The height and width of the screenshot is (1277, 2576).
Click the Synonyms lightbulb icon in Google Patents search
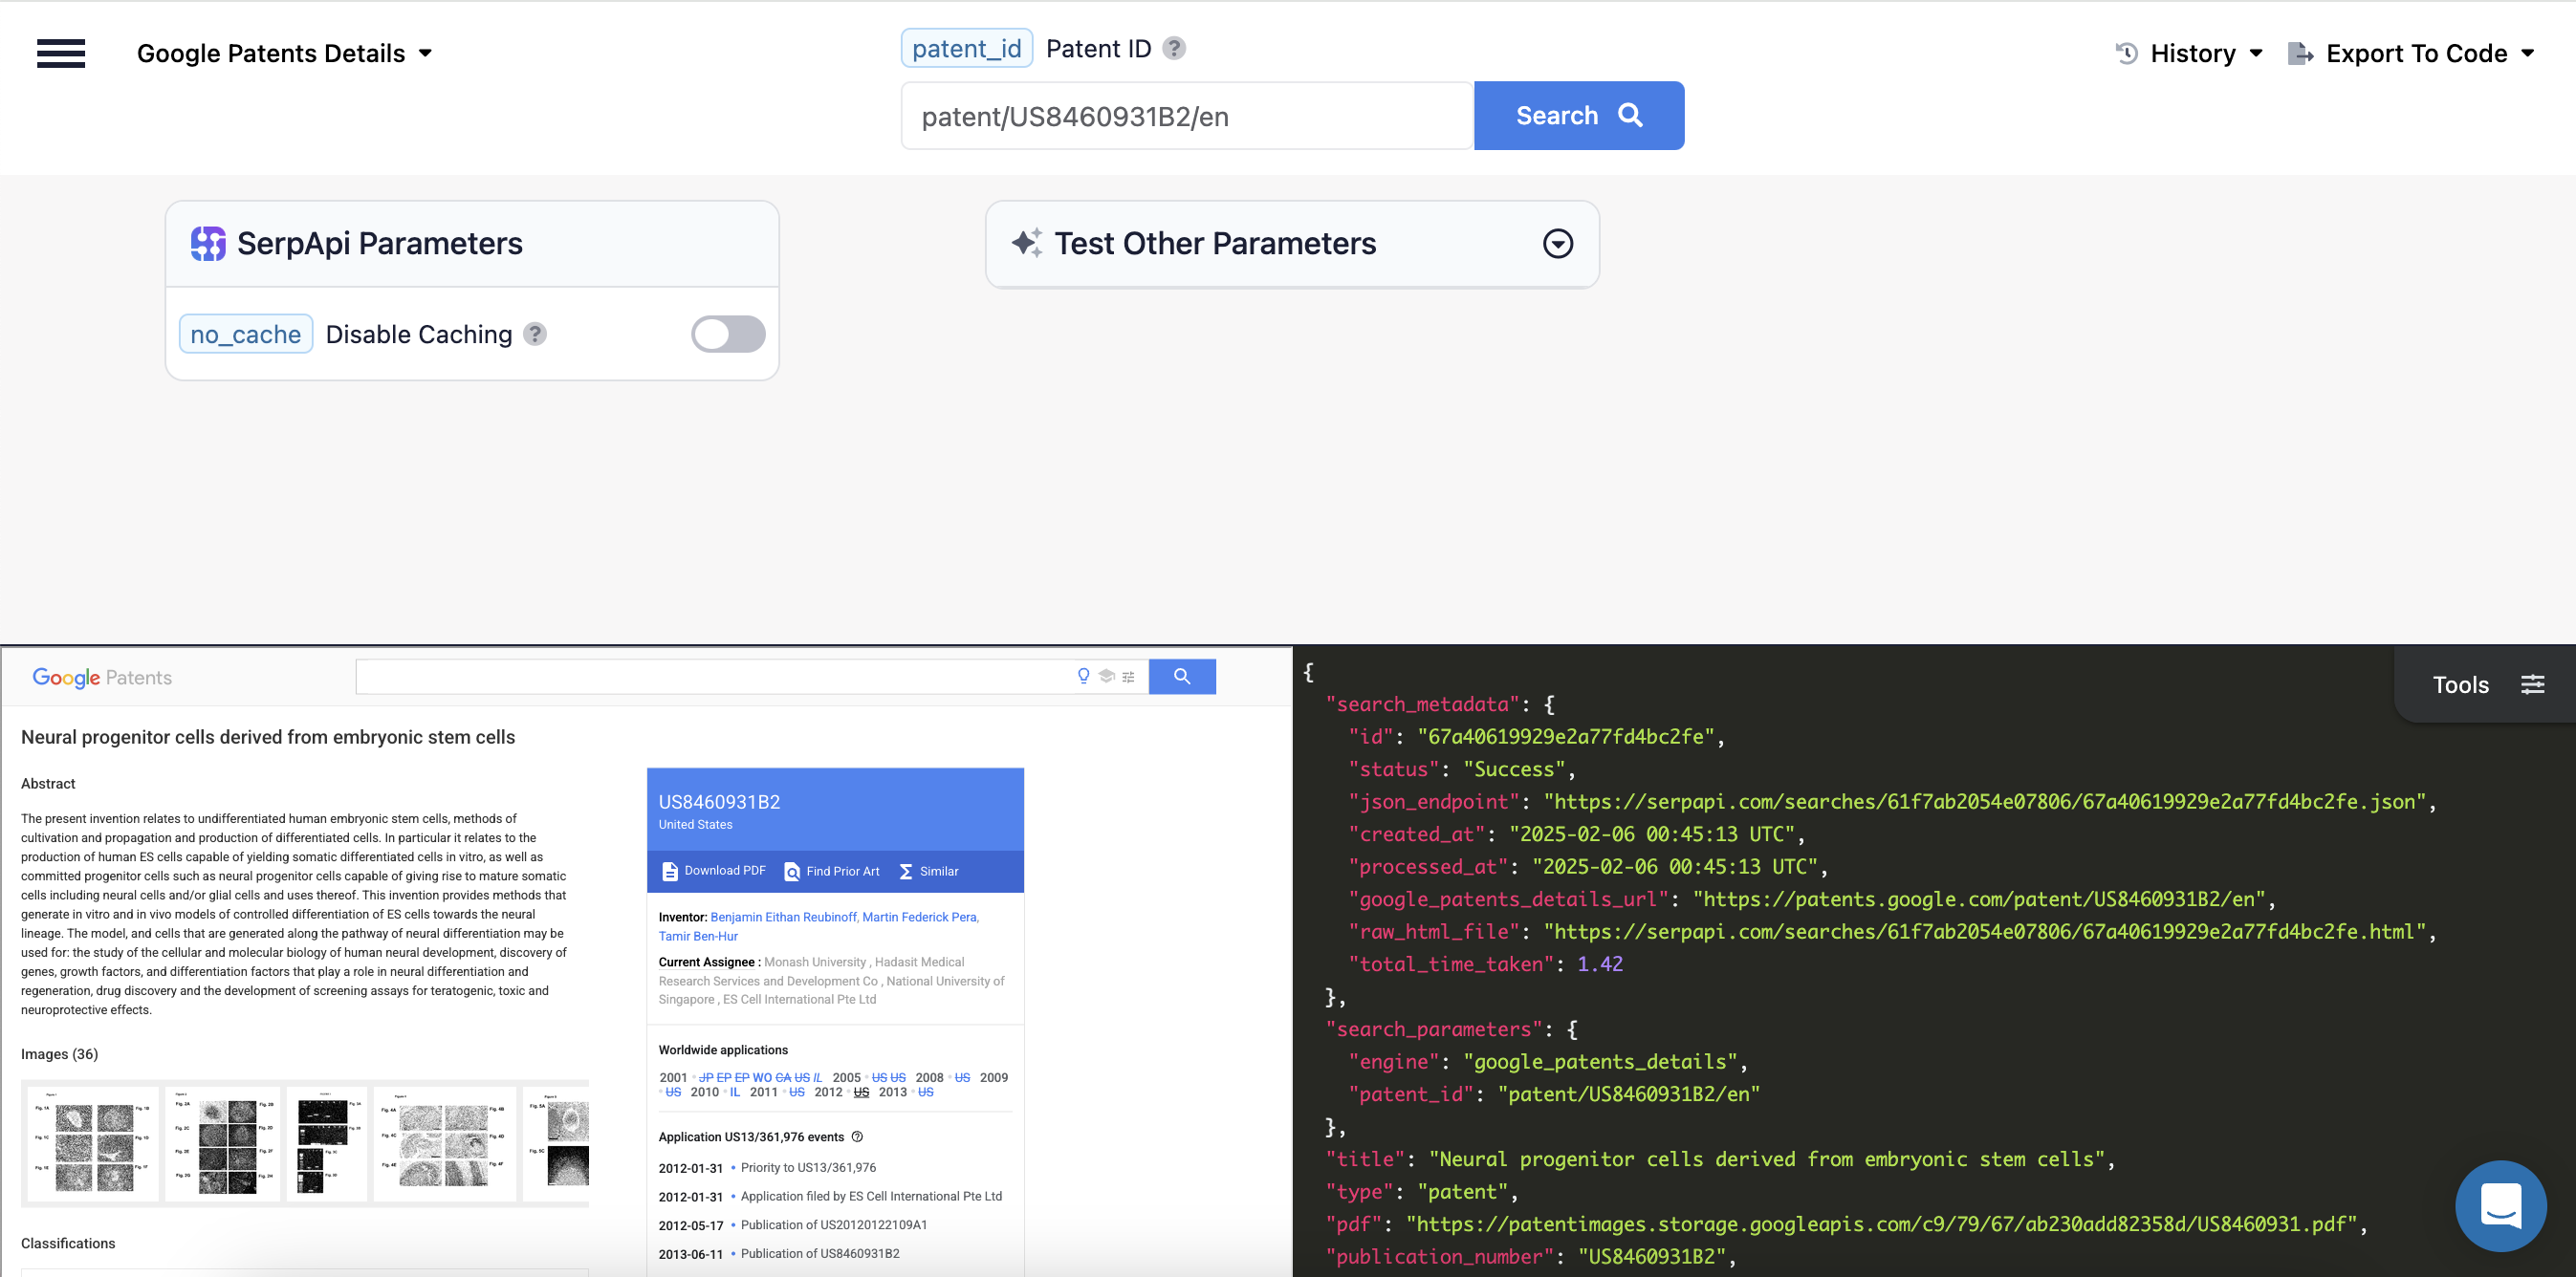coord(1083,676)
